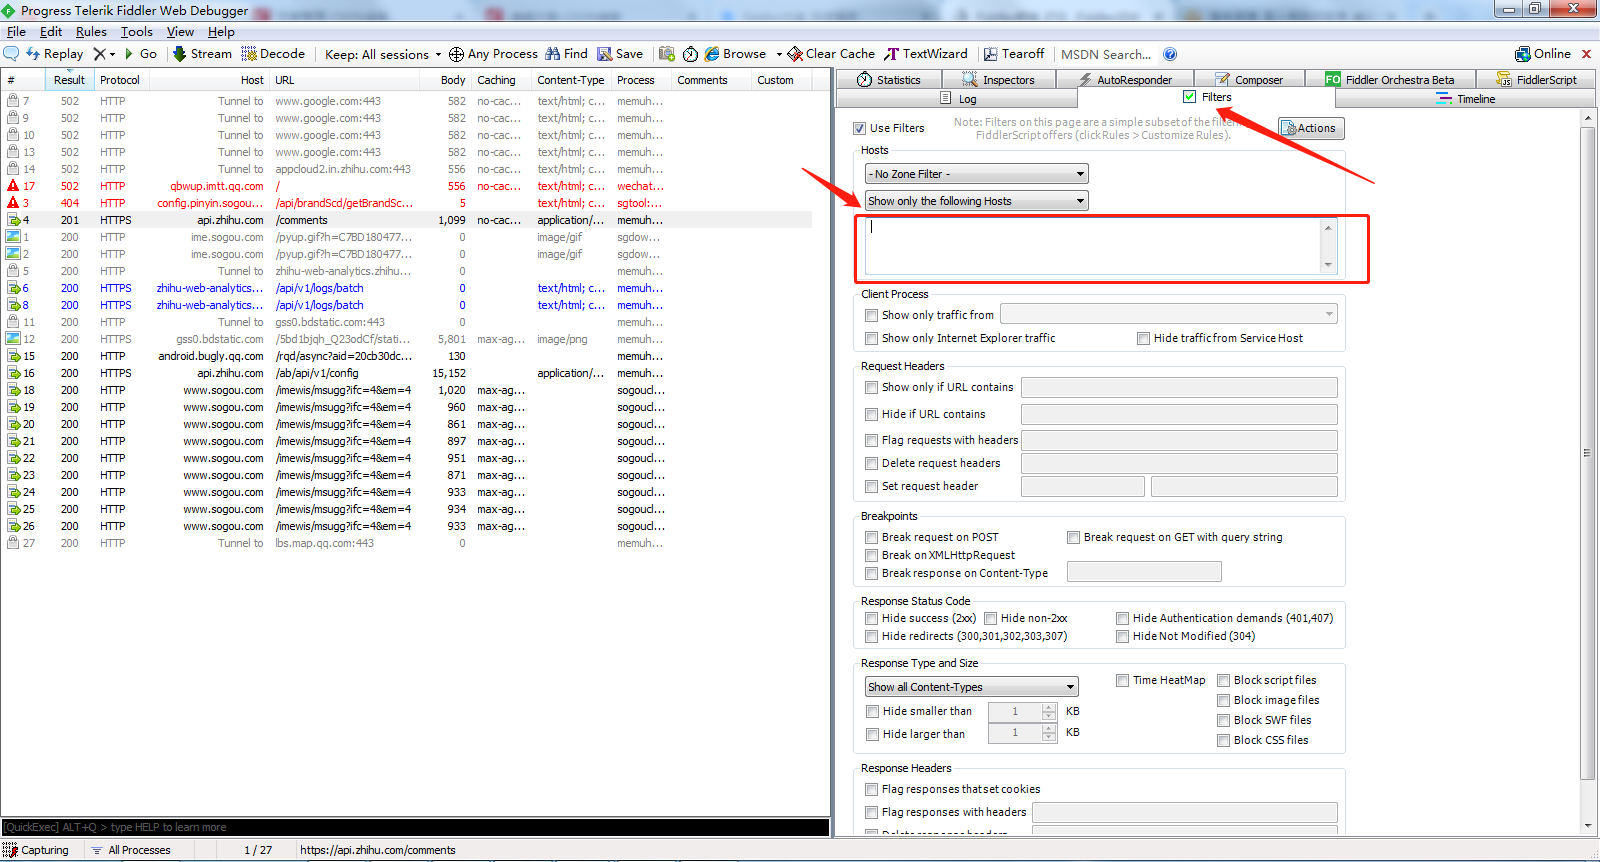Image resolution: width=1600 pixels, height=862 pixels.
Task: Switch to the Composer tab
Action: coord(1249,80)
